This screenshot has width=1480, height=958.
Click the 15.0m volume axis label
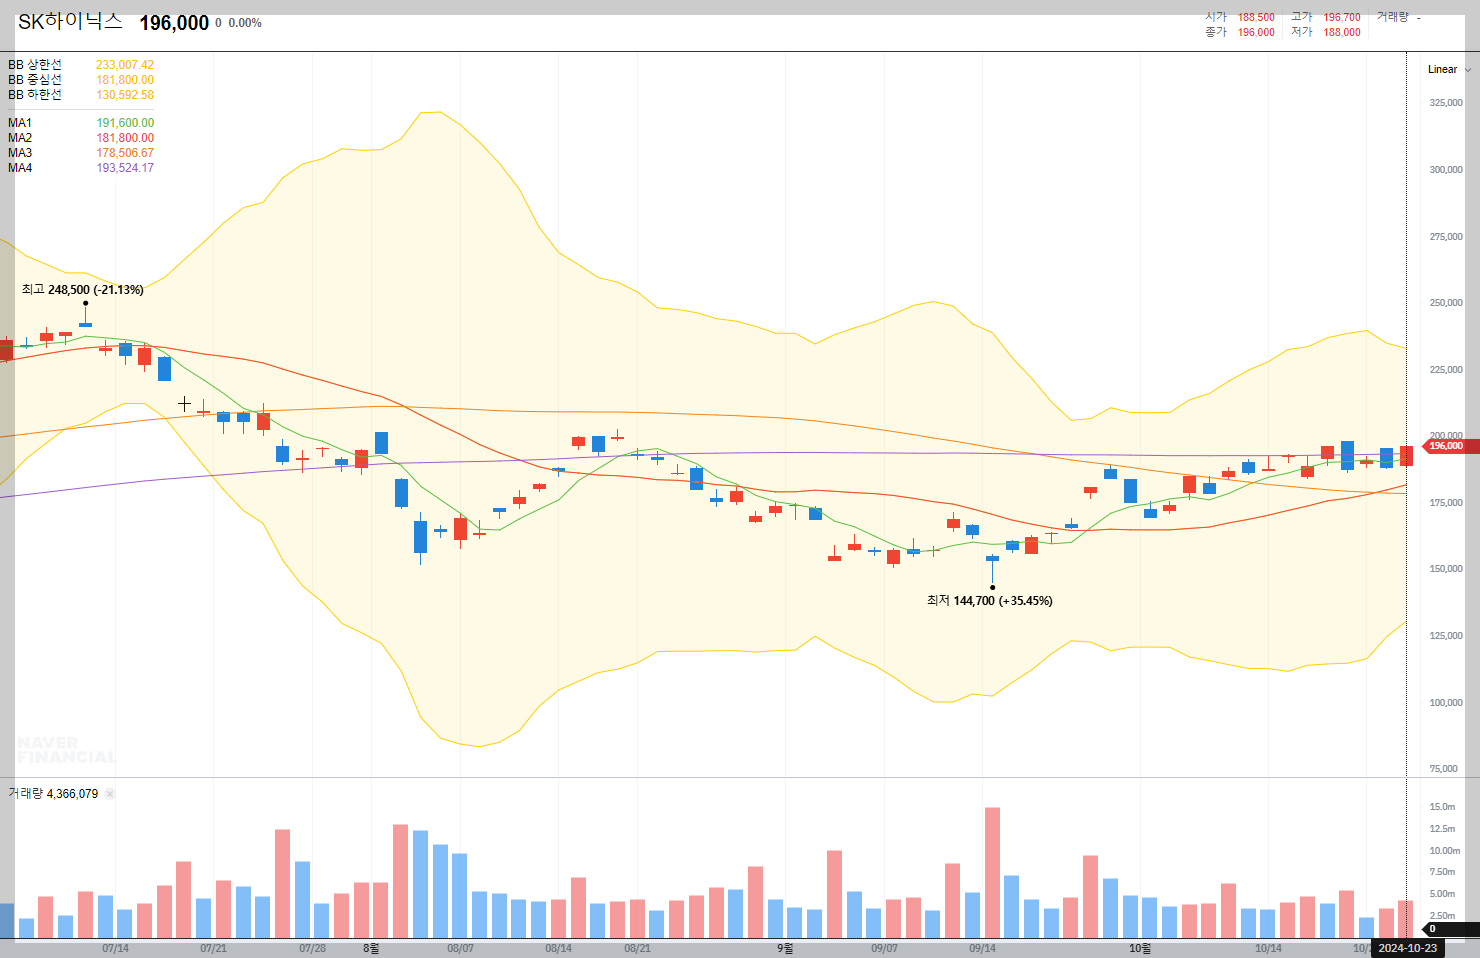(1442, 807)
